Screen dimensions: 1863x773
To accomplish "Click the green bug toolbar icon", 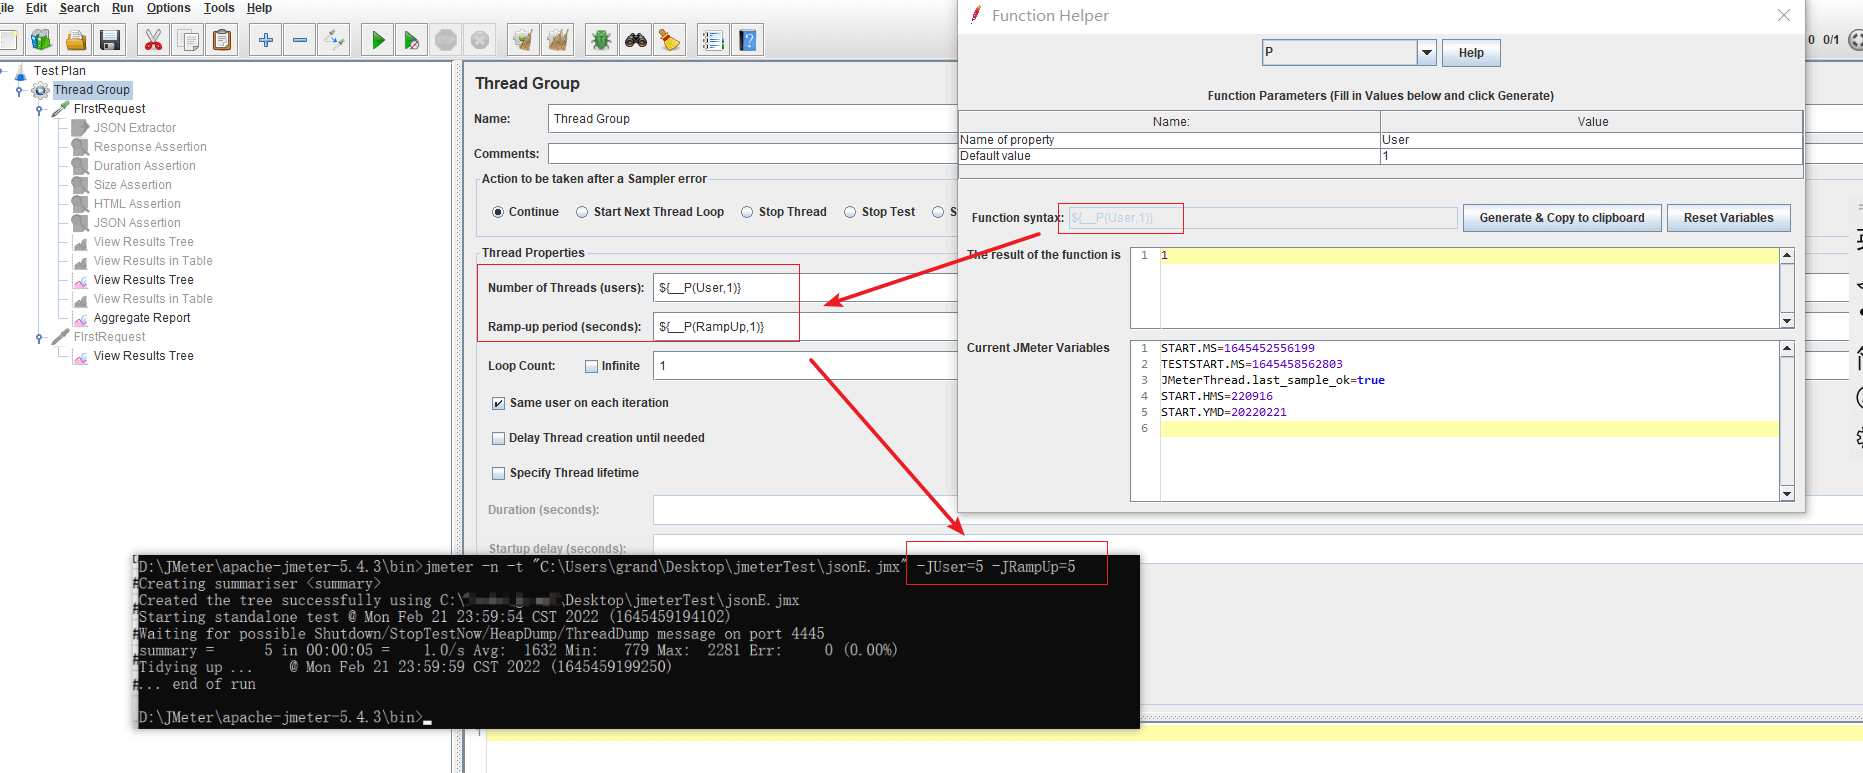I will click(601, 40).
